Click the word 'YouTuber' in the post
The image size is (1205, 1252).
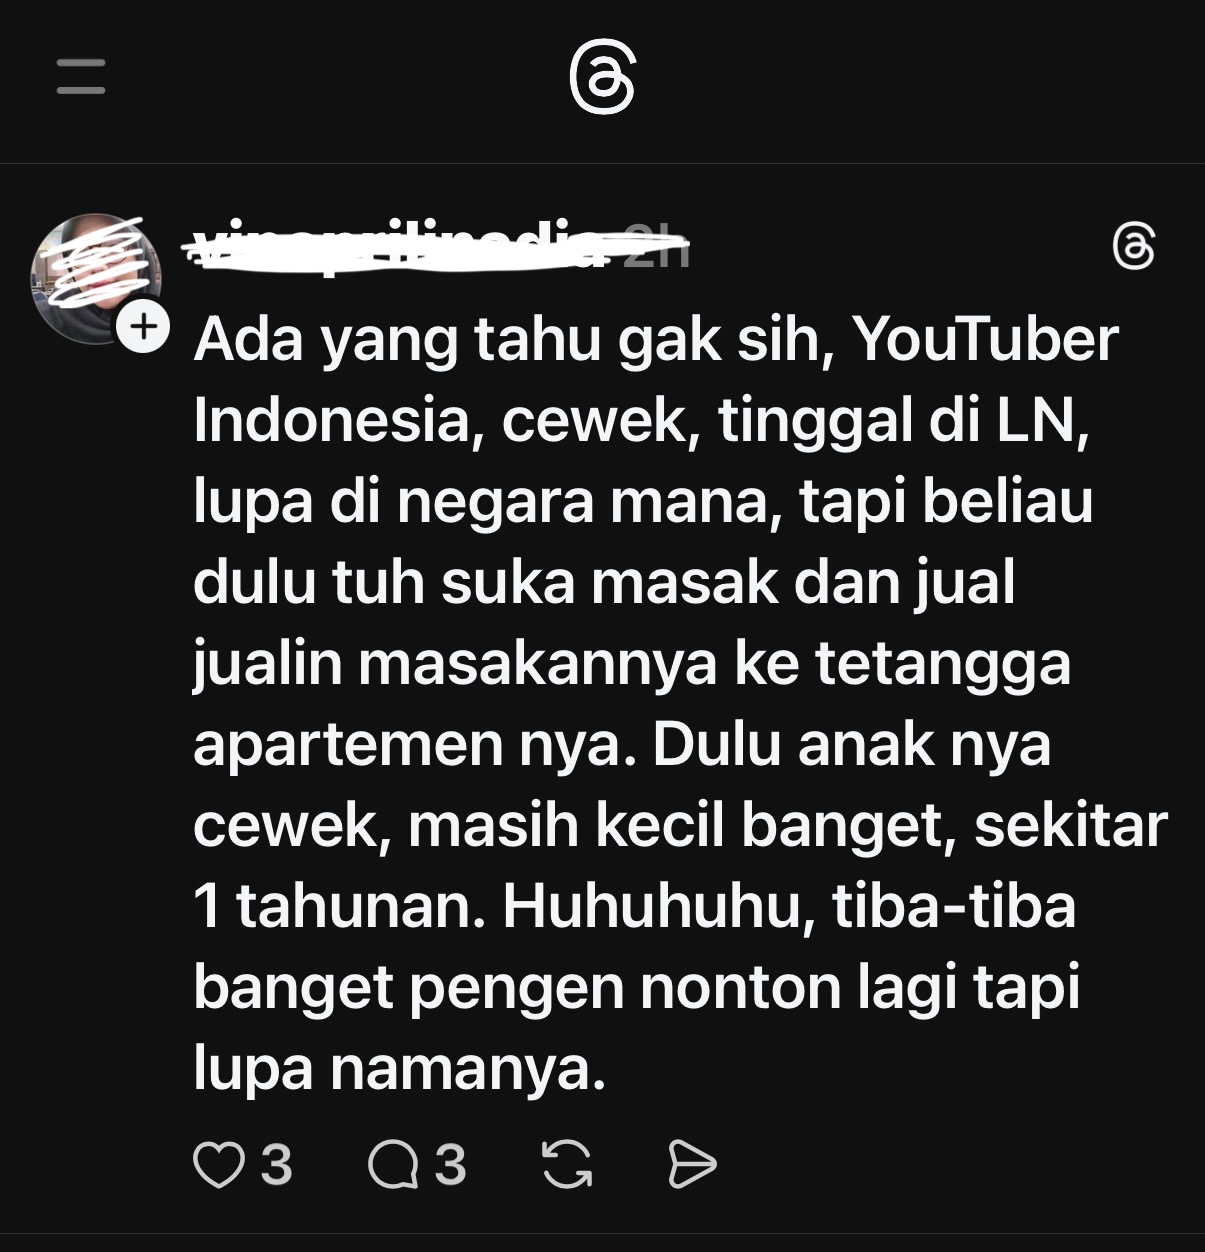coord(985,340)
